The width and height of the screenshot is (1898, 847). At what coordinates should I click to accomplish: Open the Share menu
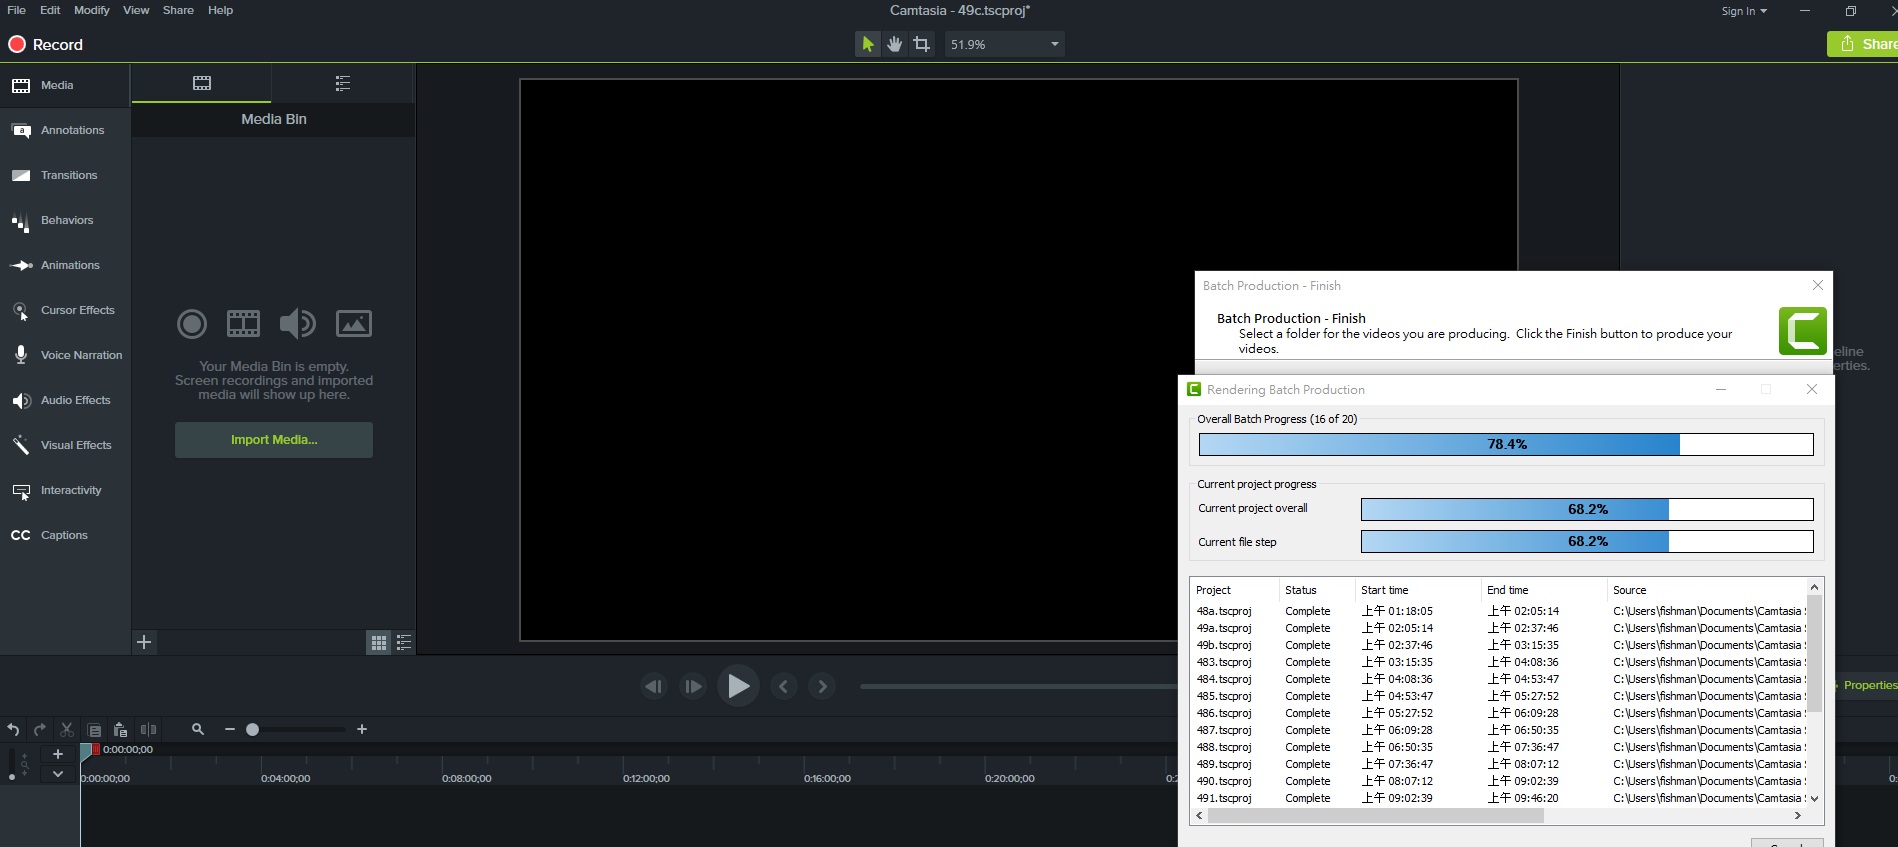[x=178, y=10]
